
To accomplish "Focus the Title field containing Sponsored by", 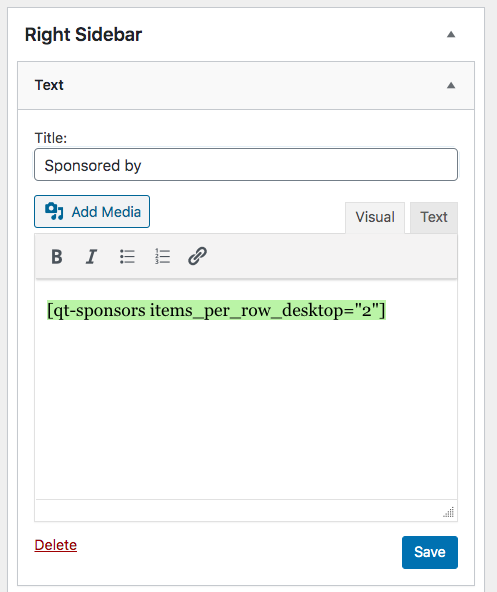I will [246, 165].
